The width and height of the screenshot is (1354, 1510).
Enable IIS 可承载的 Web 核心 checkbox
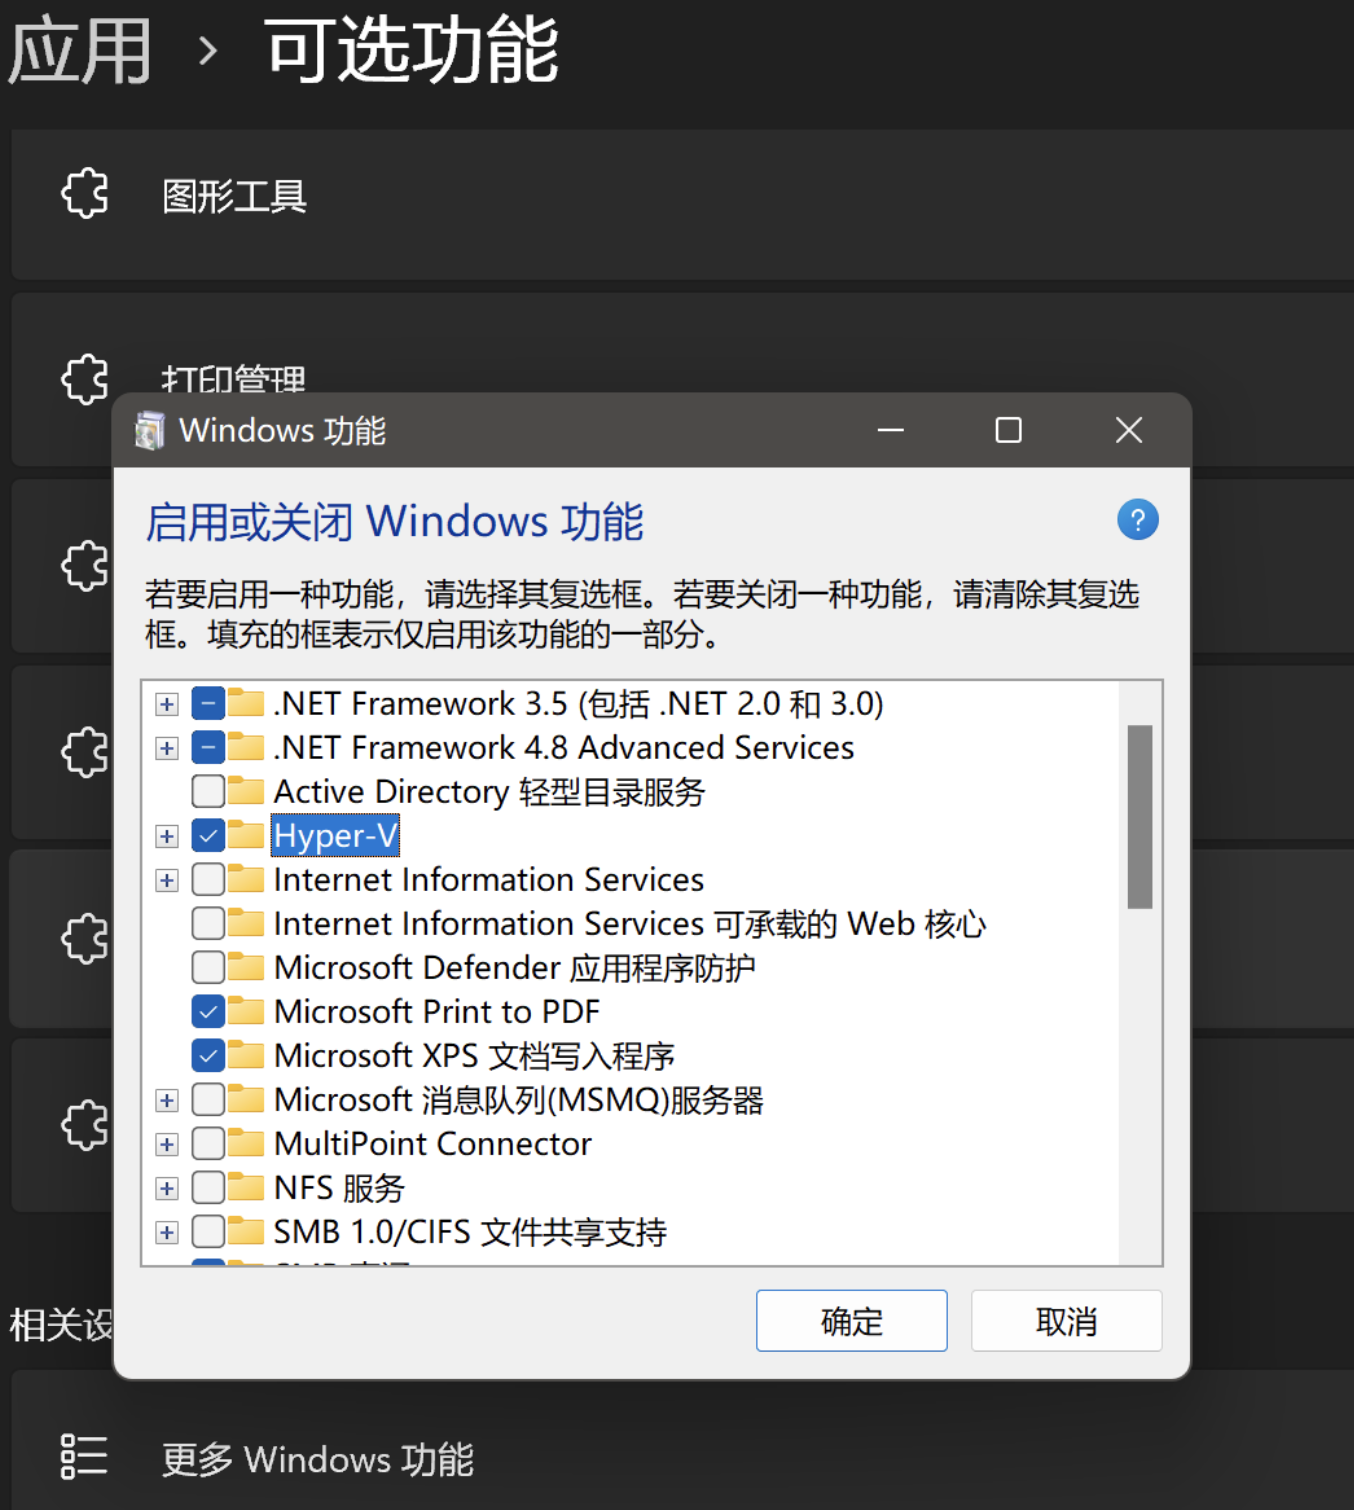(208, 924)
